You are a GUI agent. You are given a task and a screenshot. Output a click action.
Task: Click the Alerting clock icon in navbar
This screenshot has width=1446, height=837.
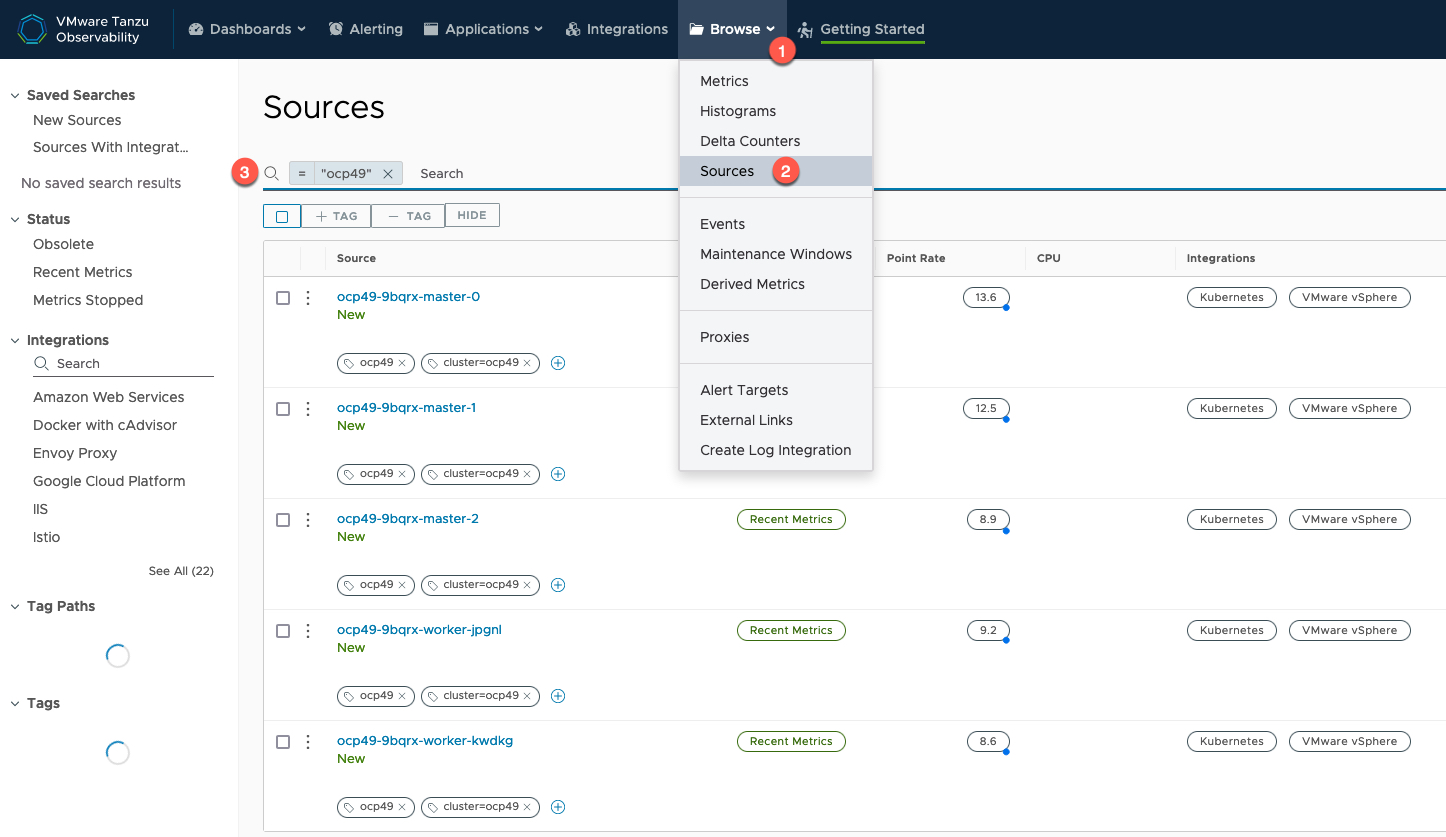(x=336, y=29)
